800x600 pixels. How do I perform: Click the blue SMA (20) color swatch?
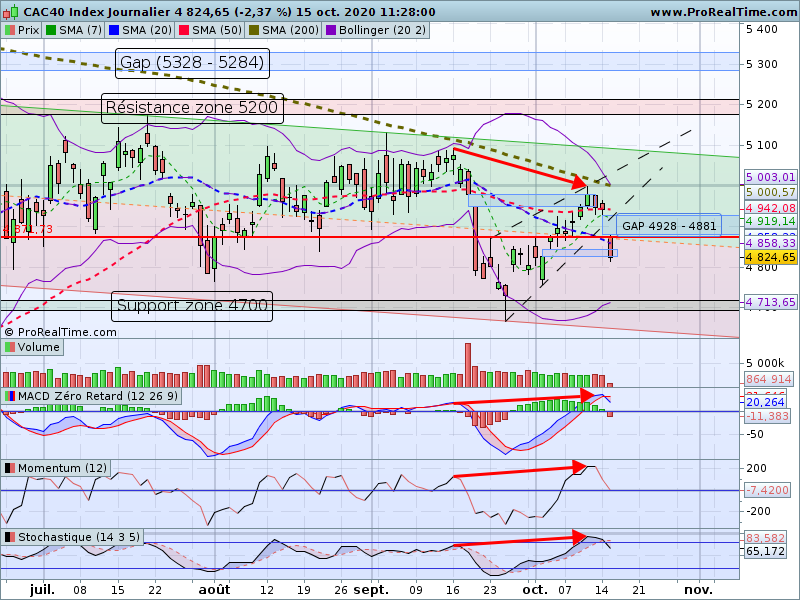114,30
